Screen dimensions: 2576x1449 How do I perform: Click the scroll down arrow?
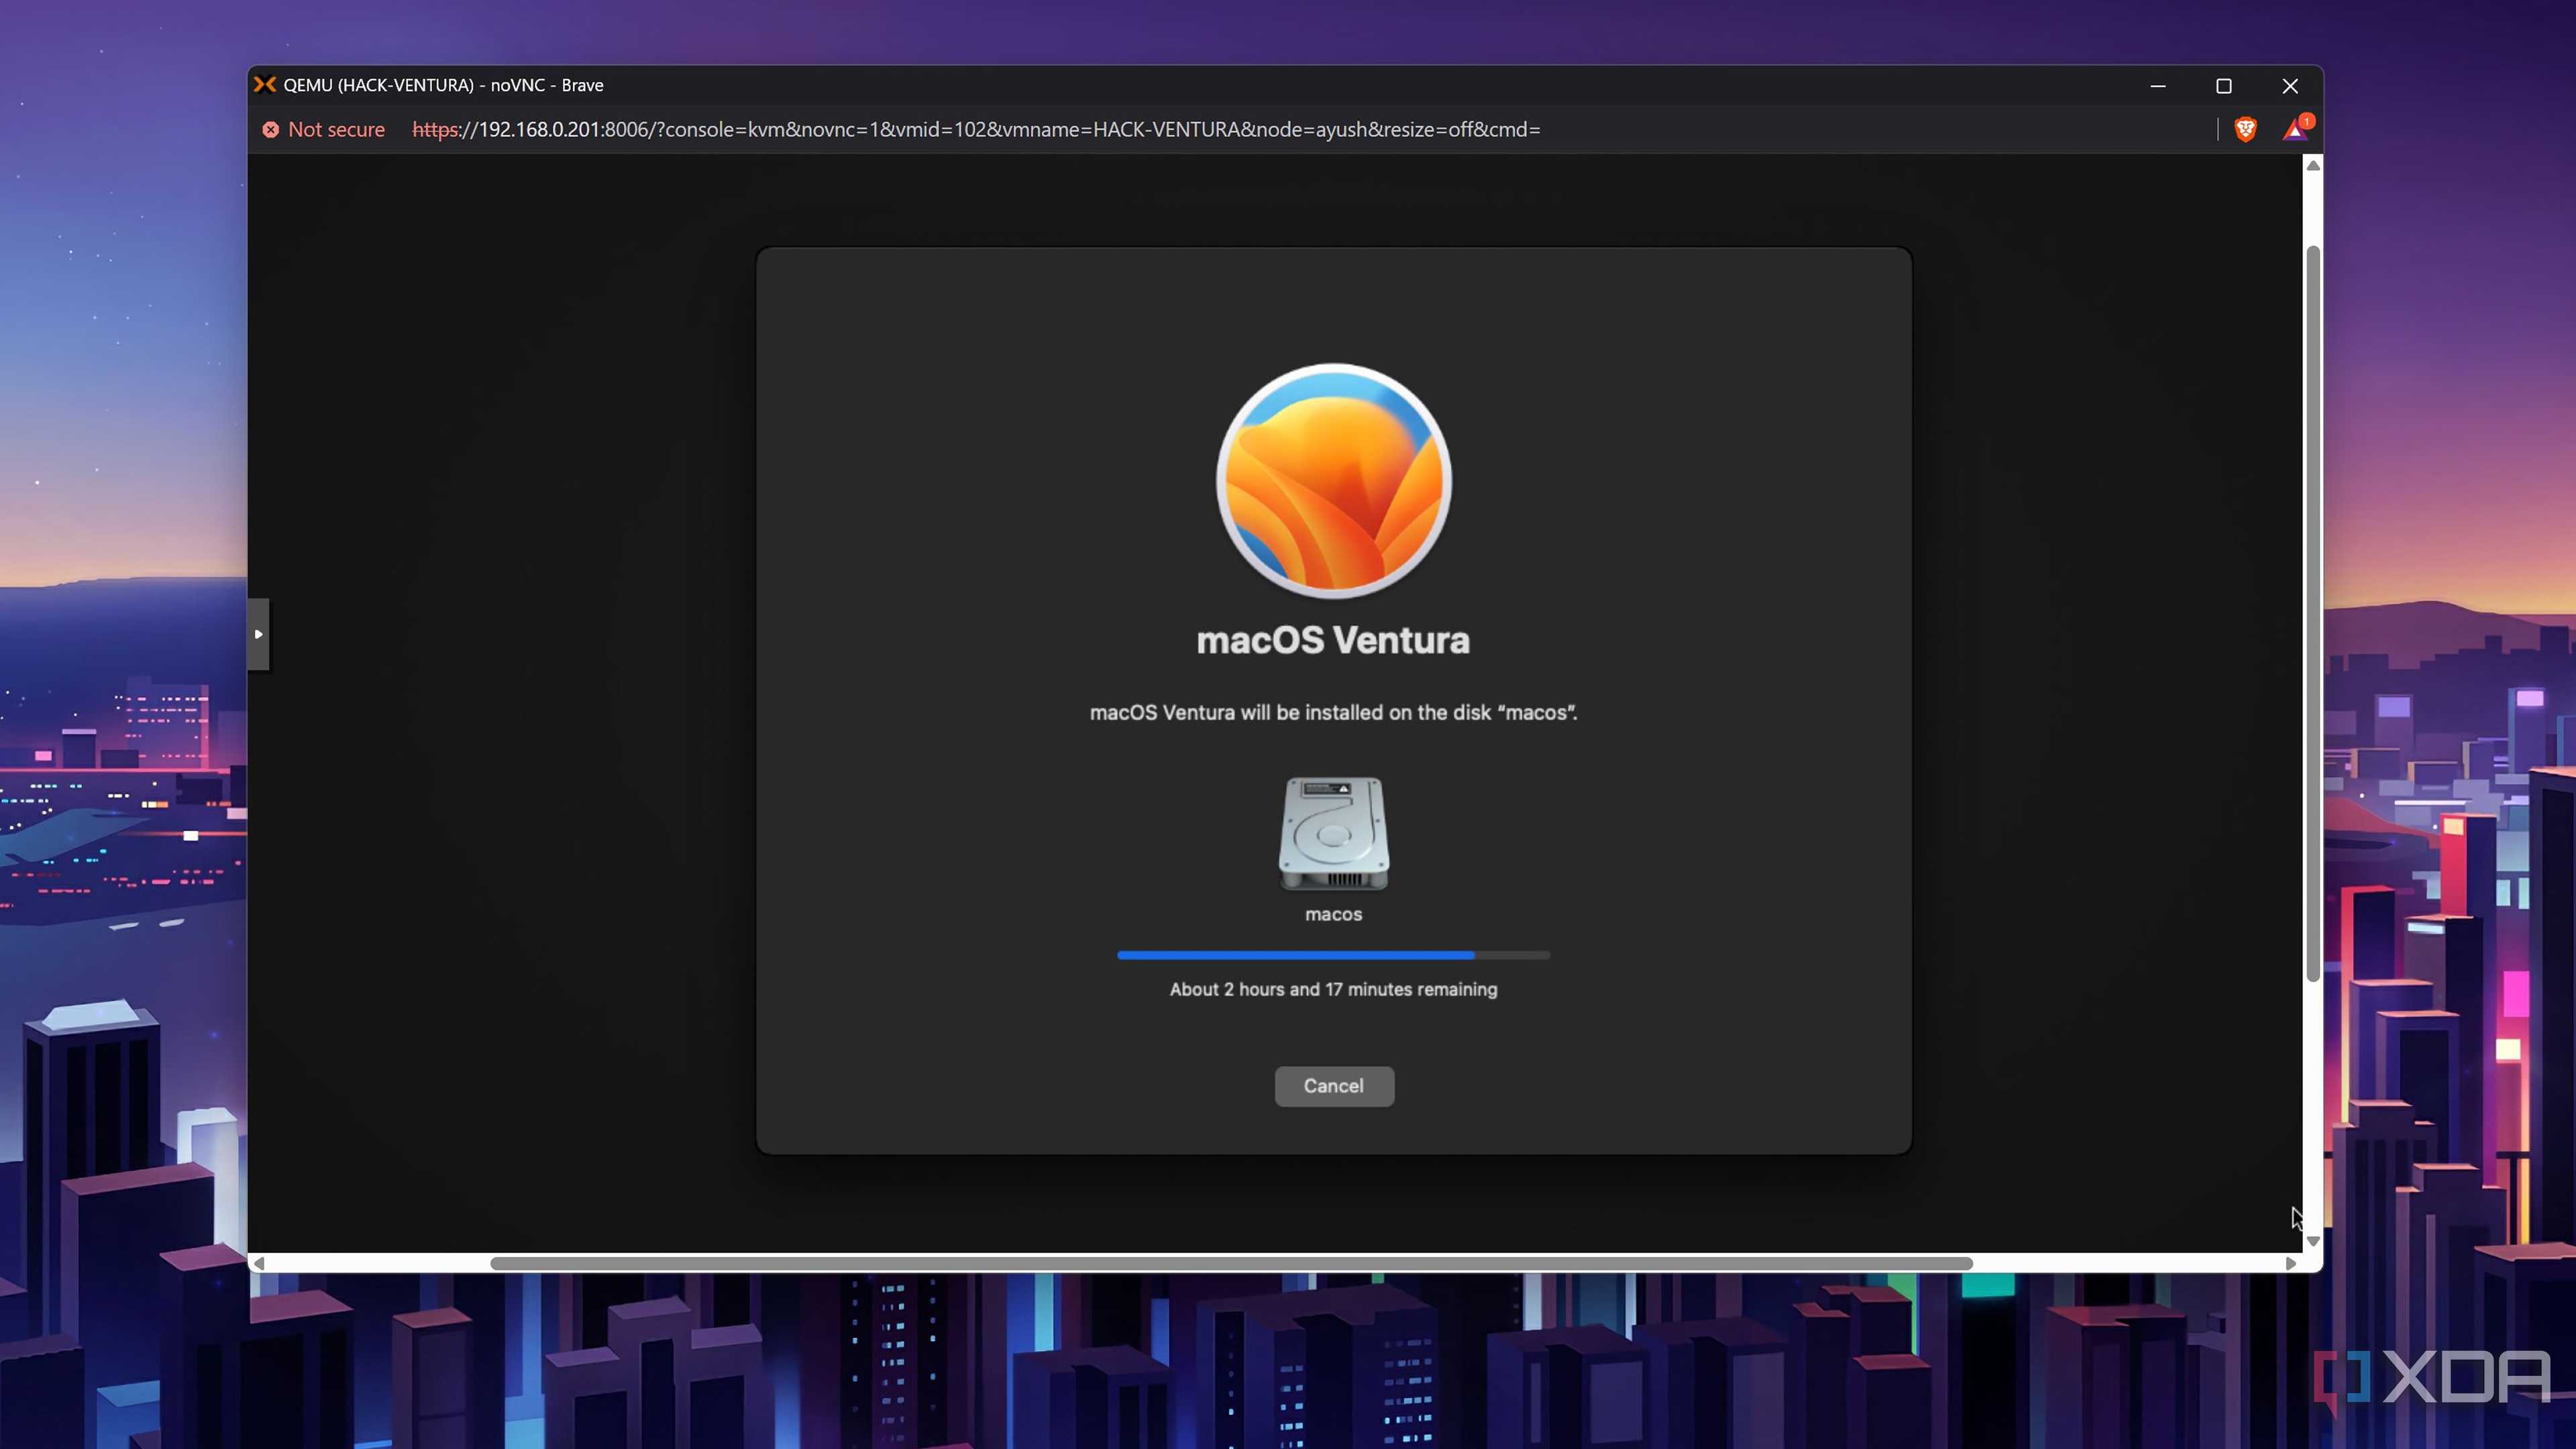click(2312, 1241)
